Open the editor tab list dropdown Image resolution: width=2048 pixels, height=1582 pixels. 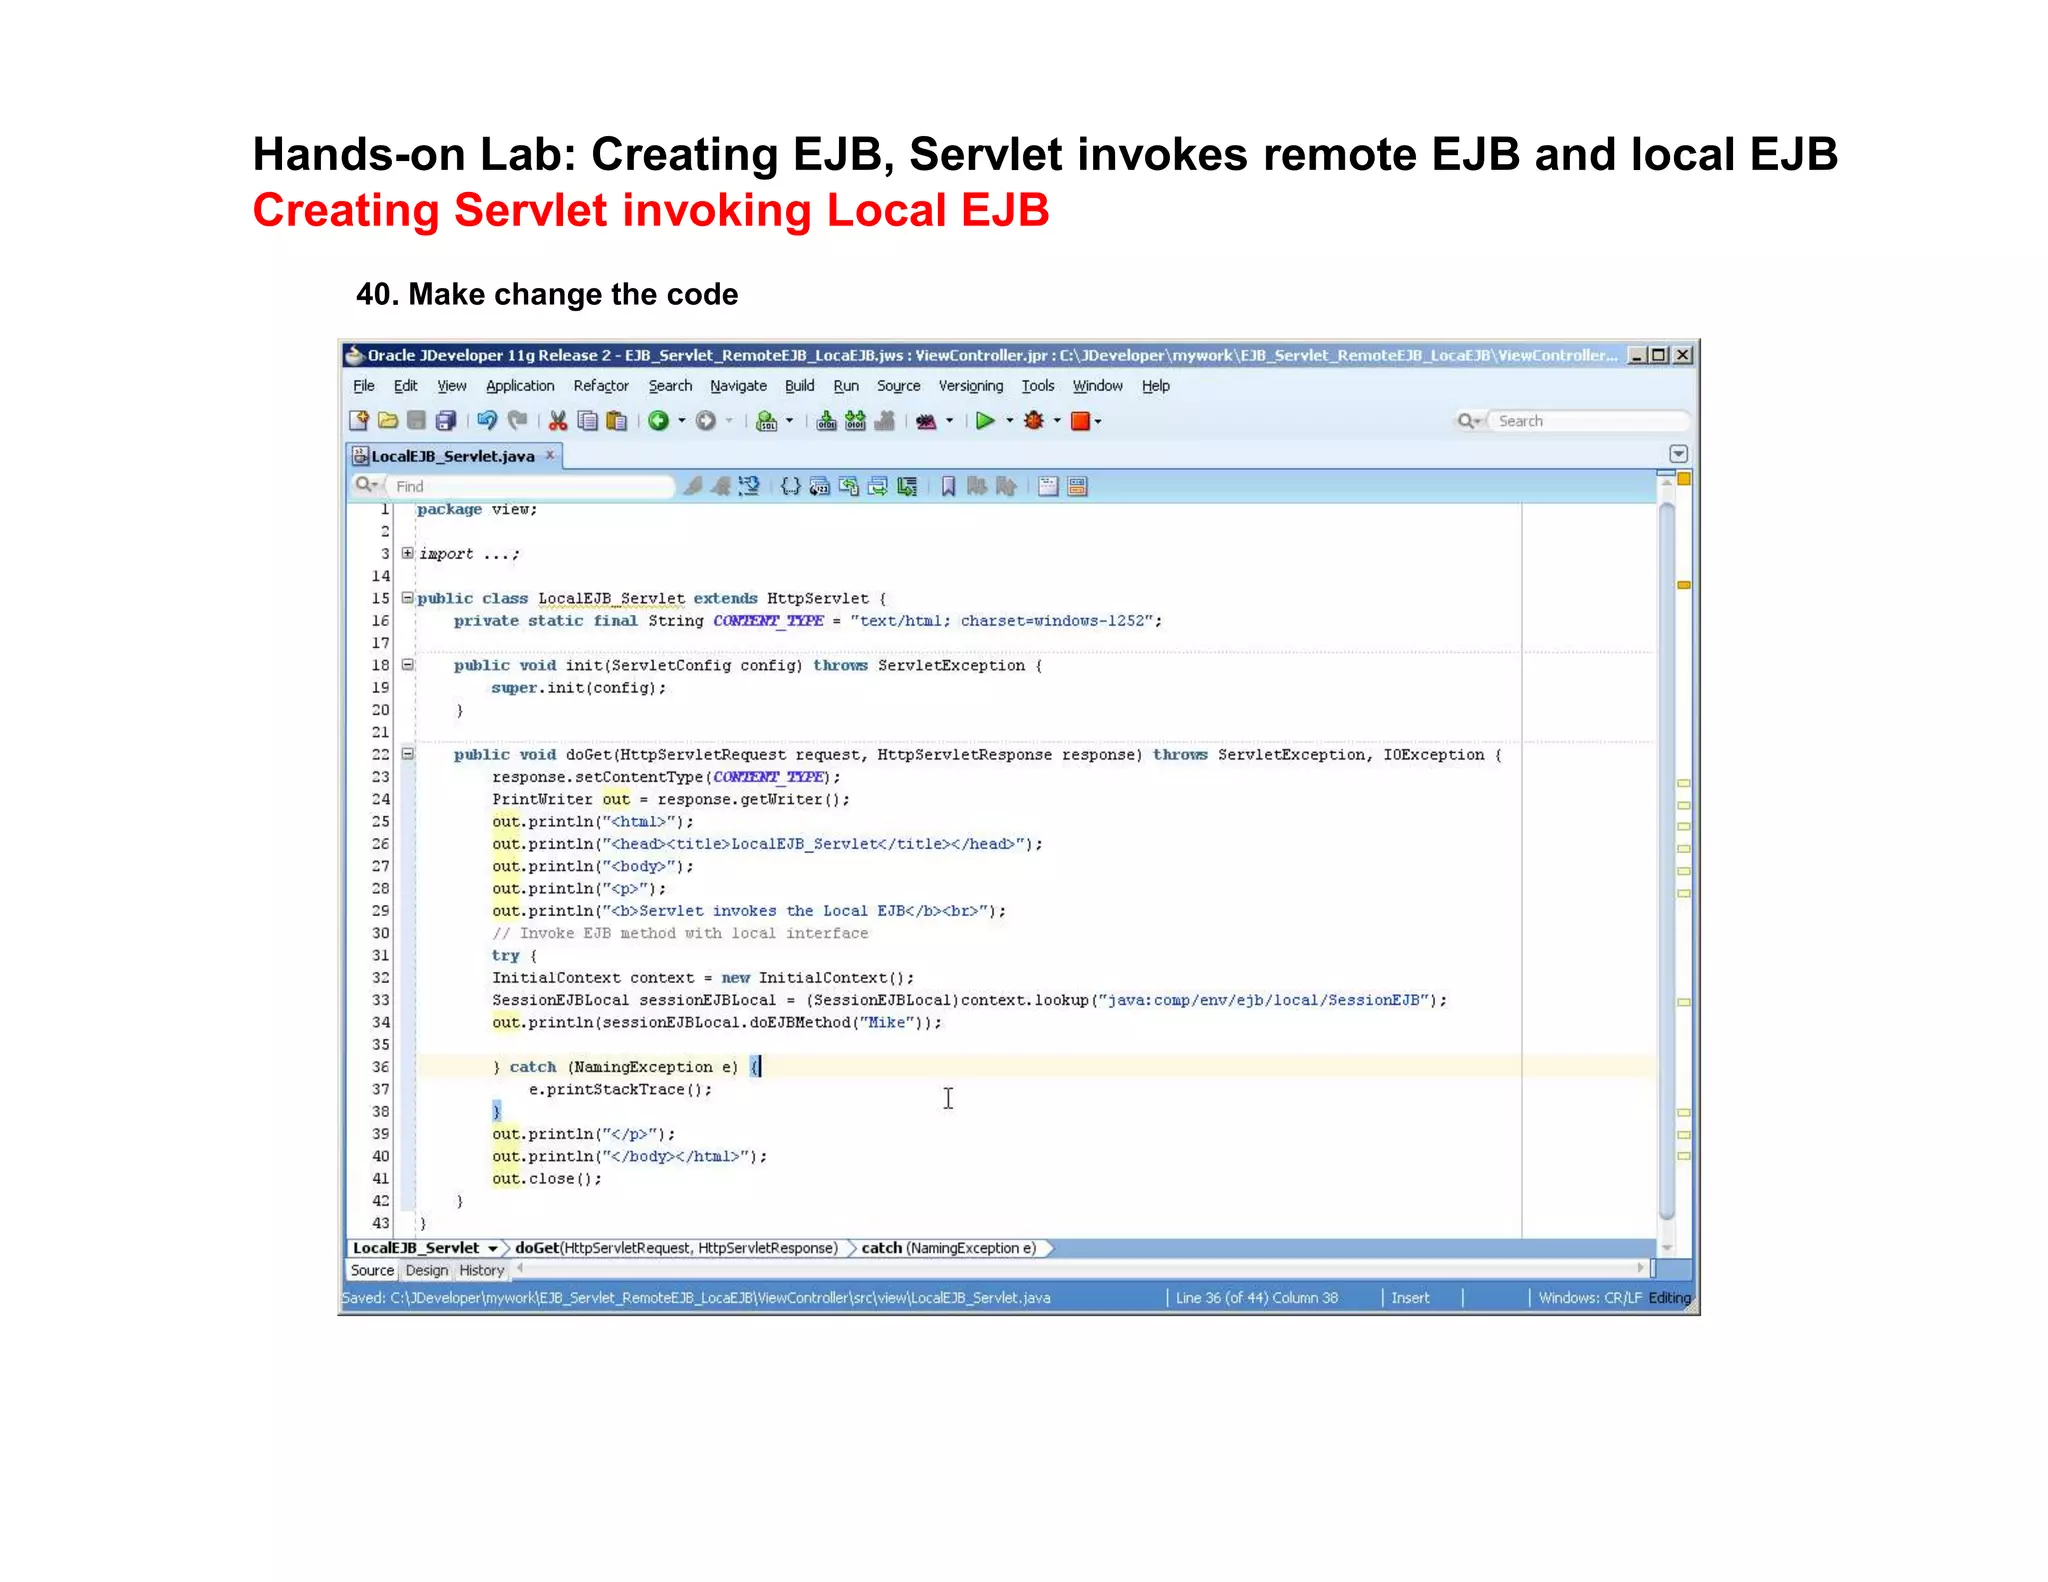(x=1679, y=454)
